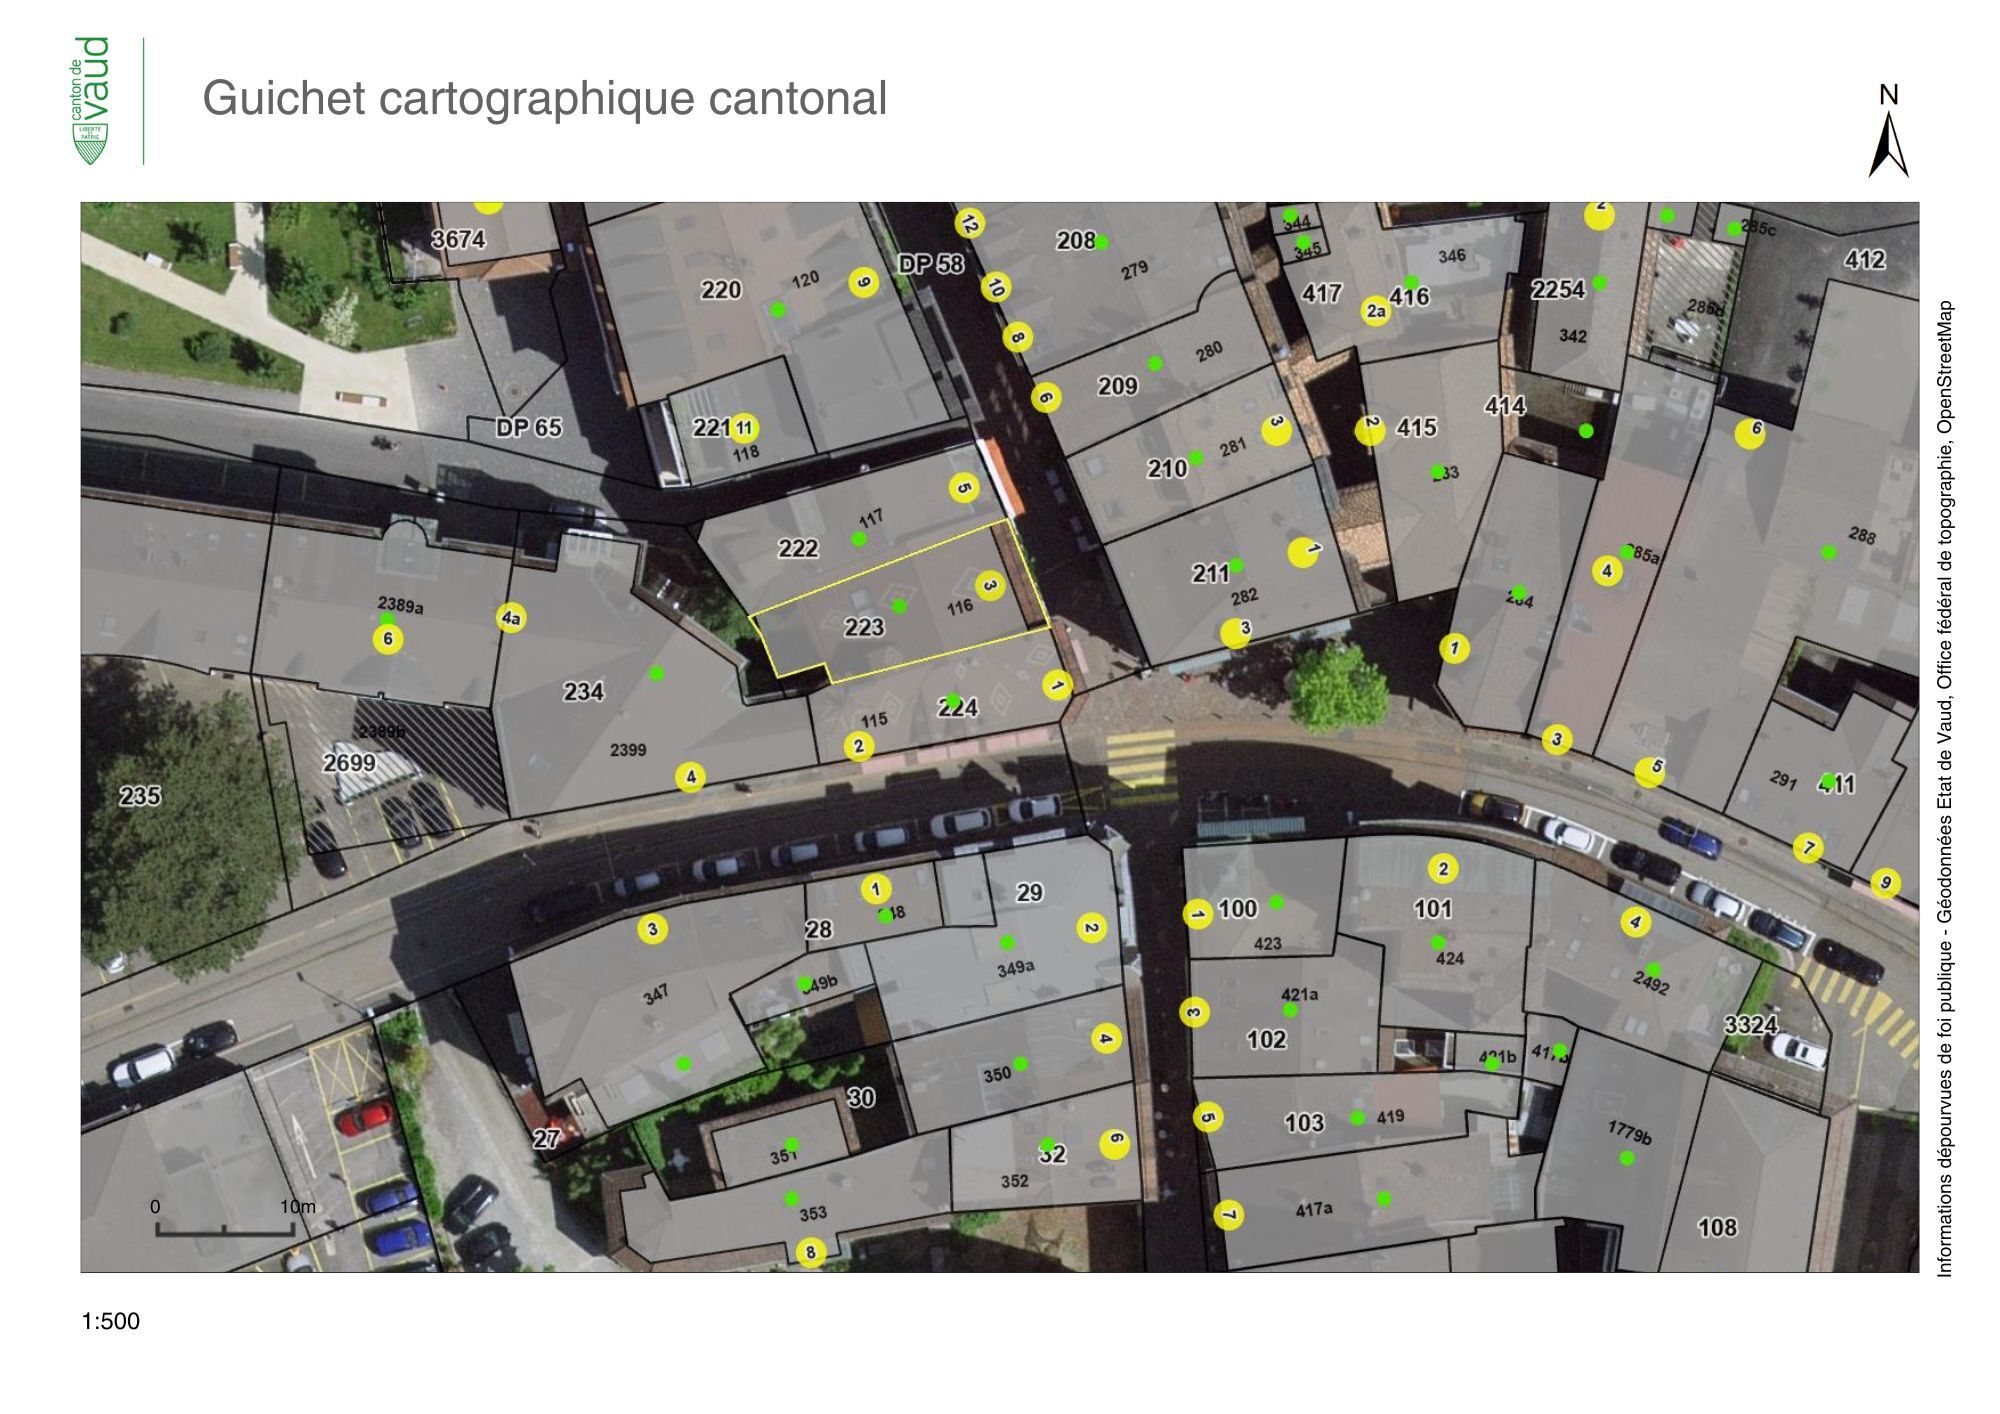Click parcel number 3674 label
Viewport: 2000px width, 1414px height.
pyautogui.click(x=458, y=239)
